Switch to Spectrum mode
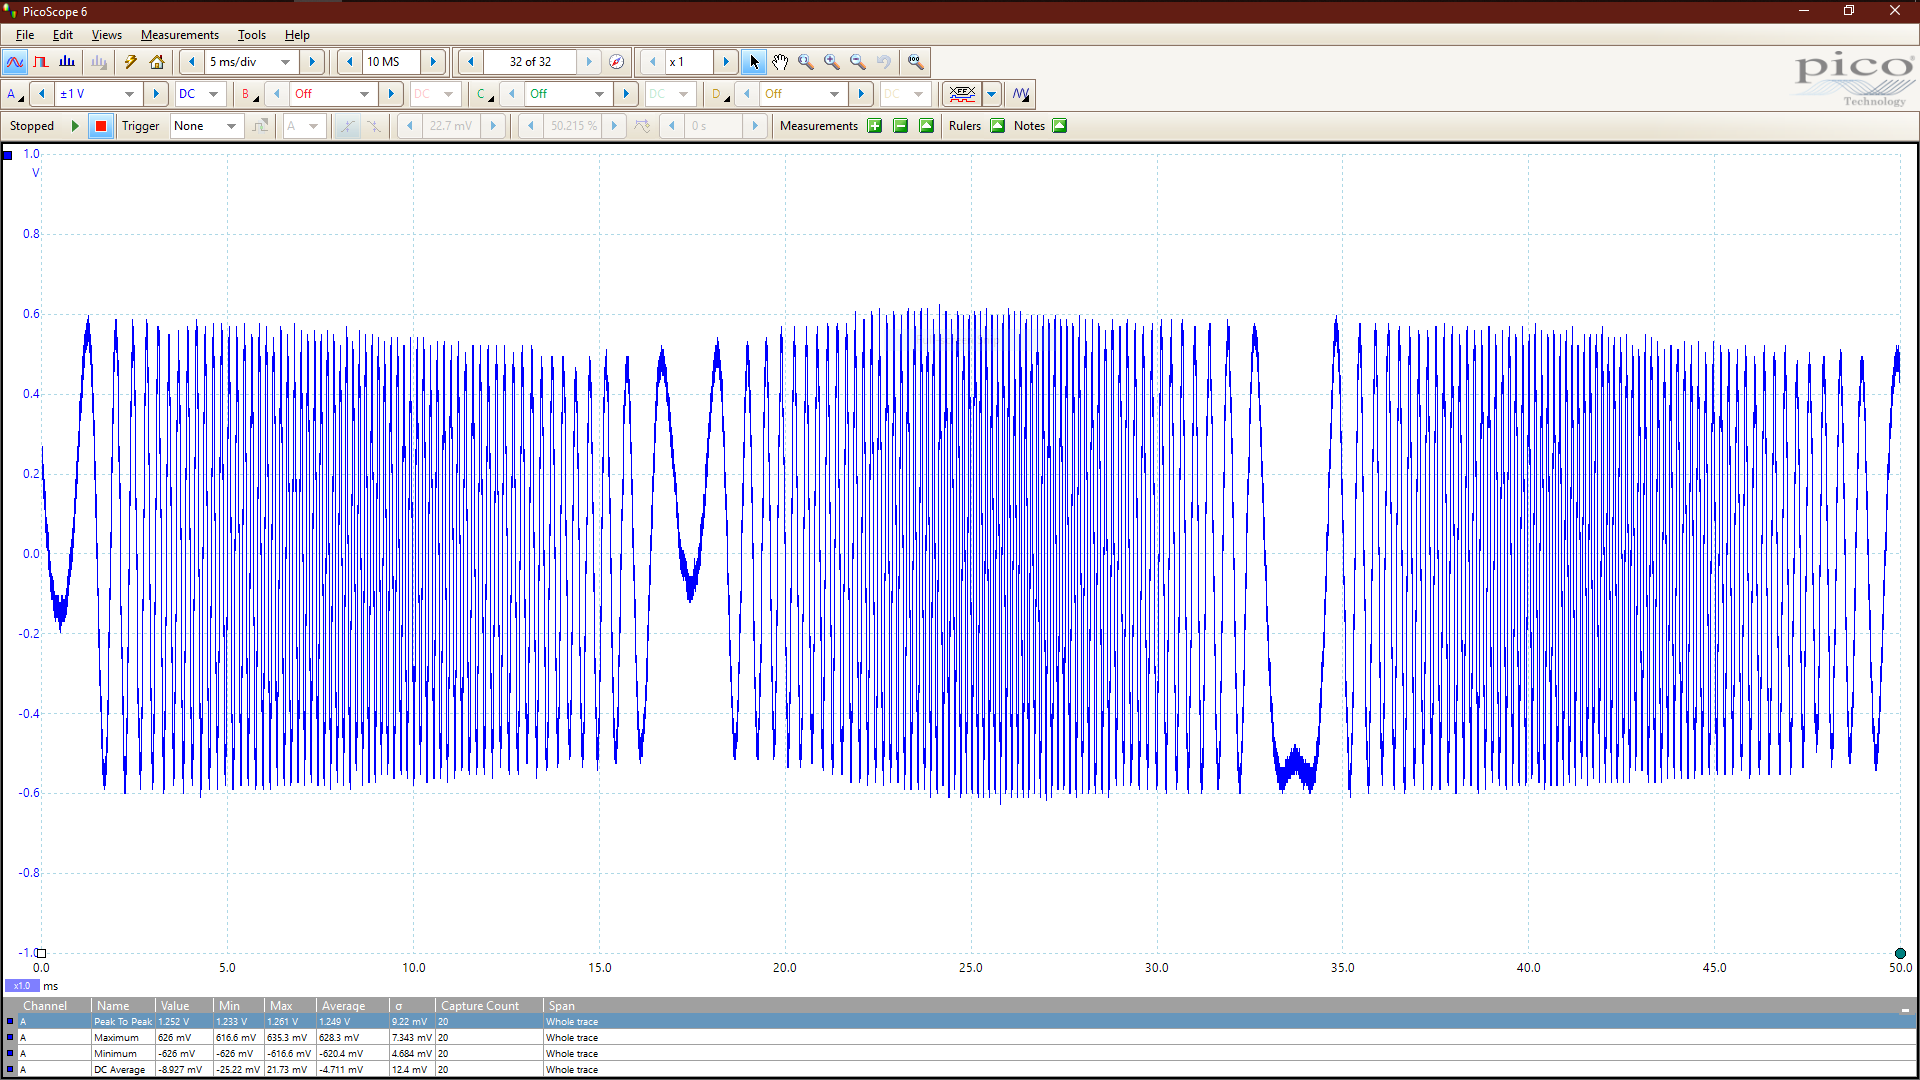1920x1080 pixels. (x=67, y=62)
